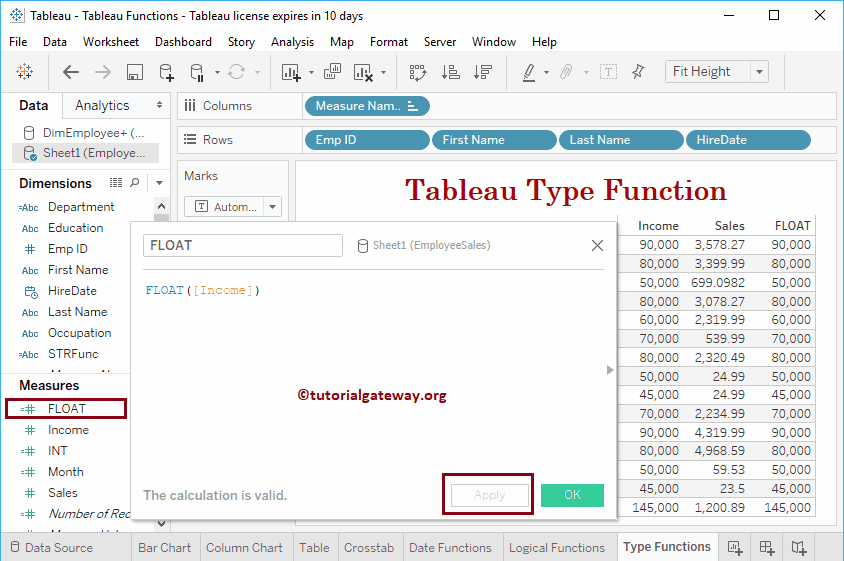Open the Fit Height dropdown
The width and height of the screenshot is (844, 561).
click(759, 72)
